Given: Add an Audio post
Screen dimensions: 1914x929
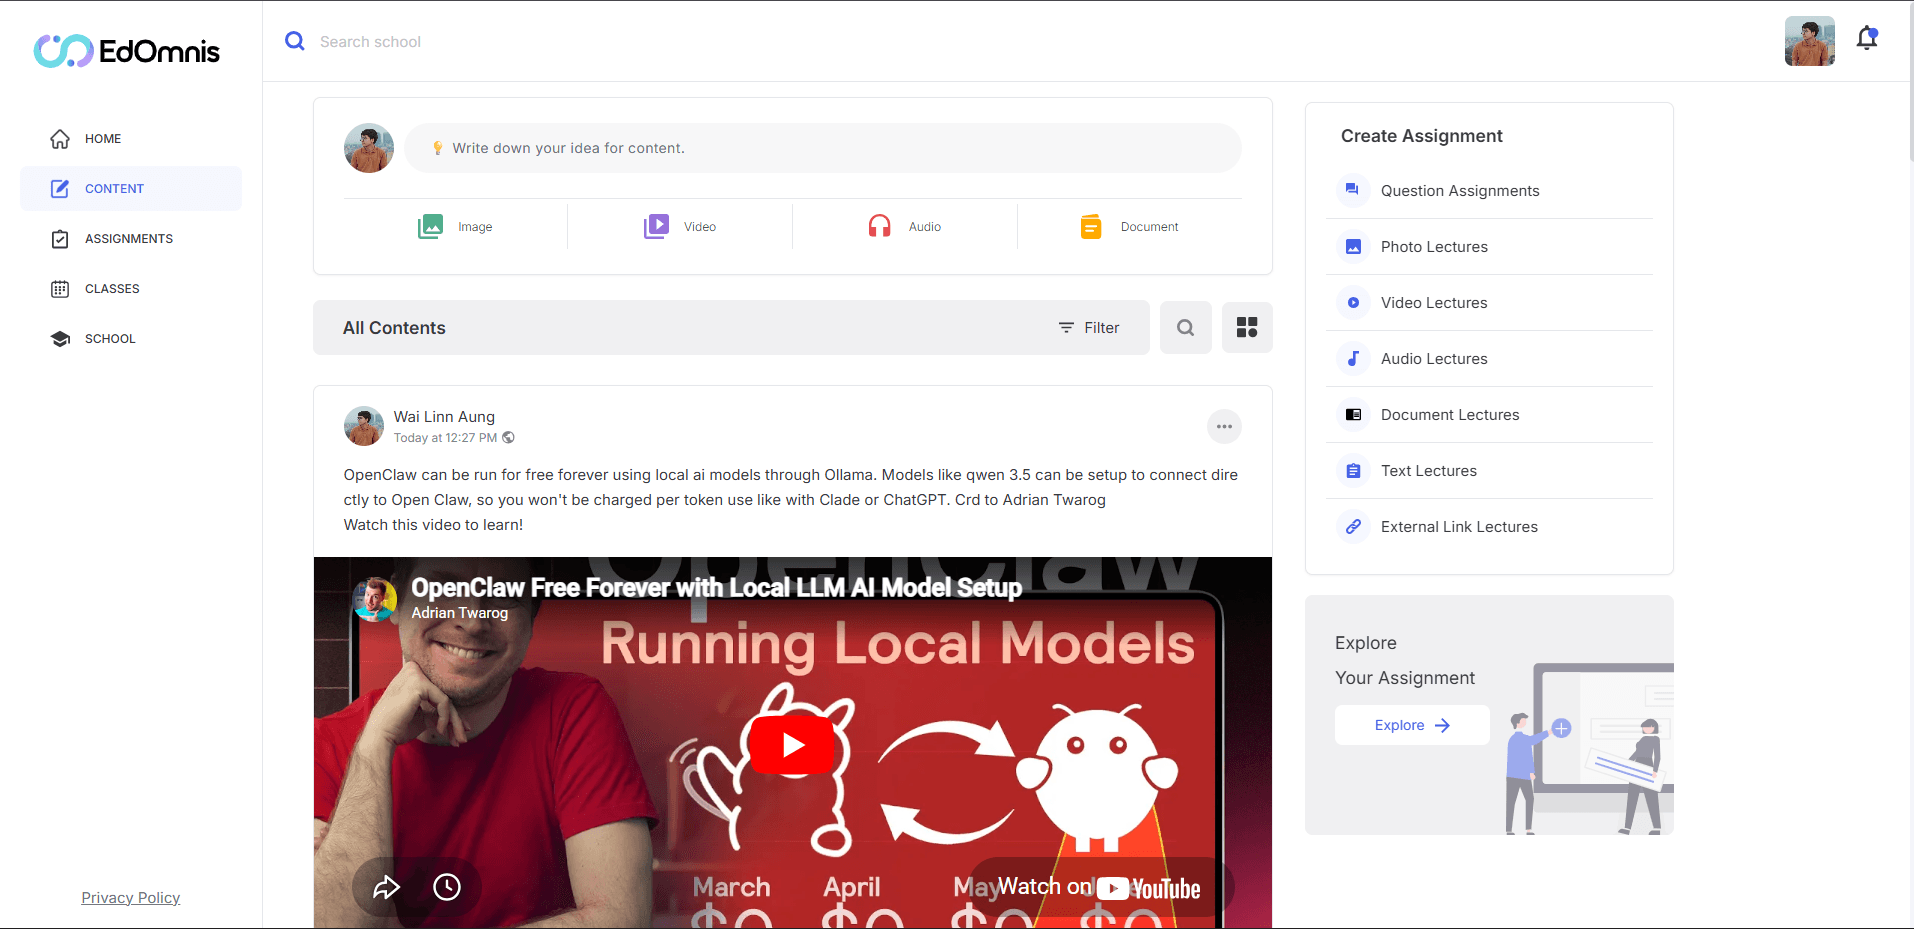Looking at the screenshot, I should coord(905,227).
